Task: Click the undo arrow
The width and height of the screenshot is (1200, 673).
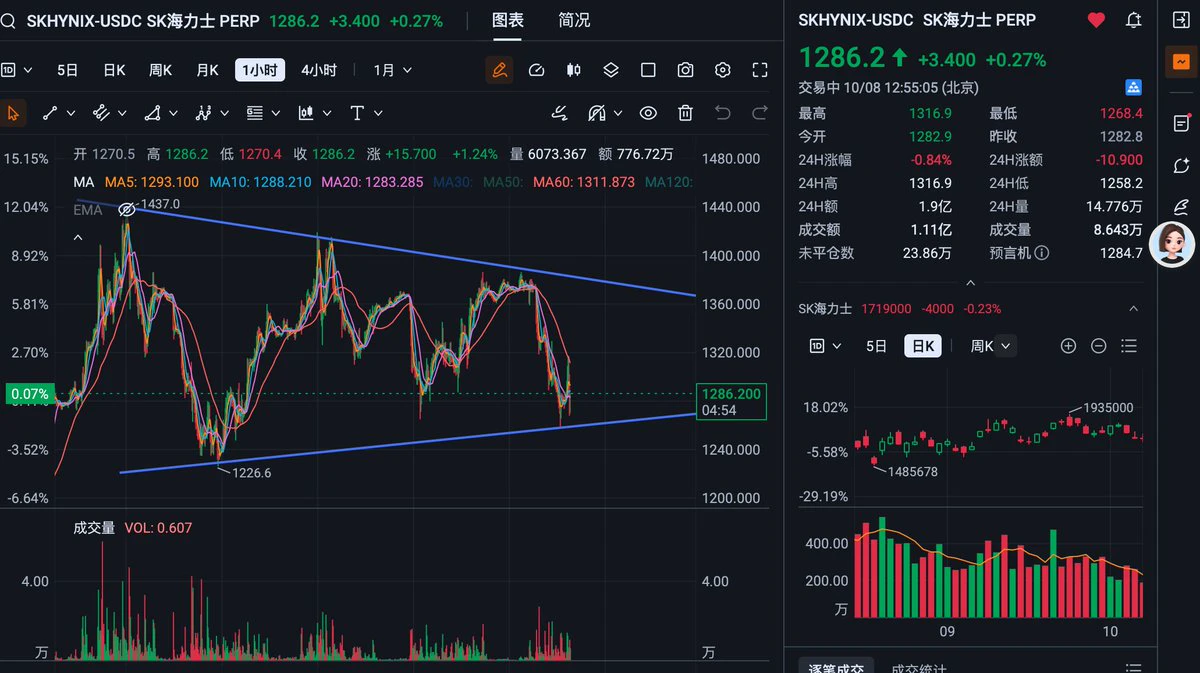Action: point(723,113)
